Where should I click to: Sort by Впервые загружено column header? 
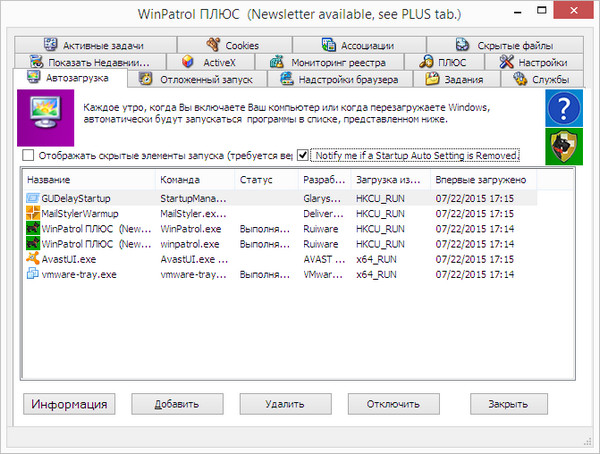483,180
